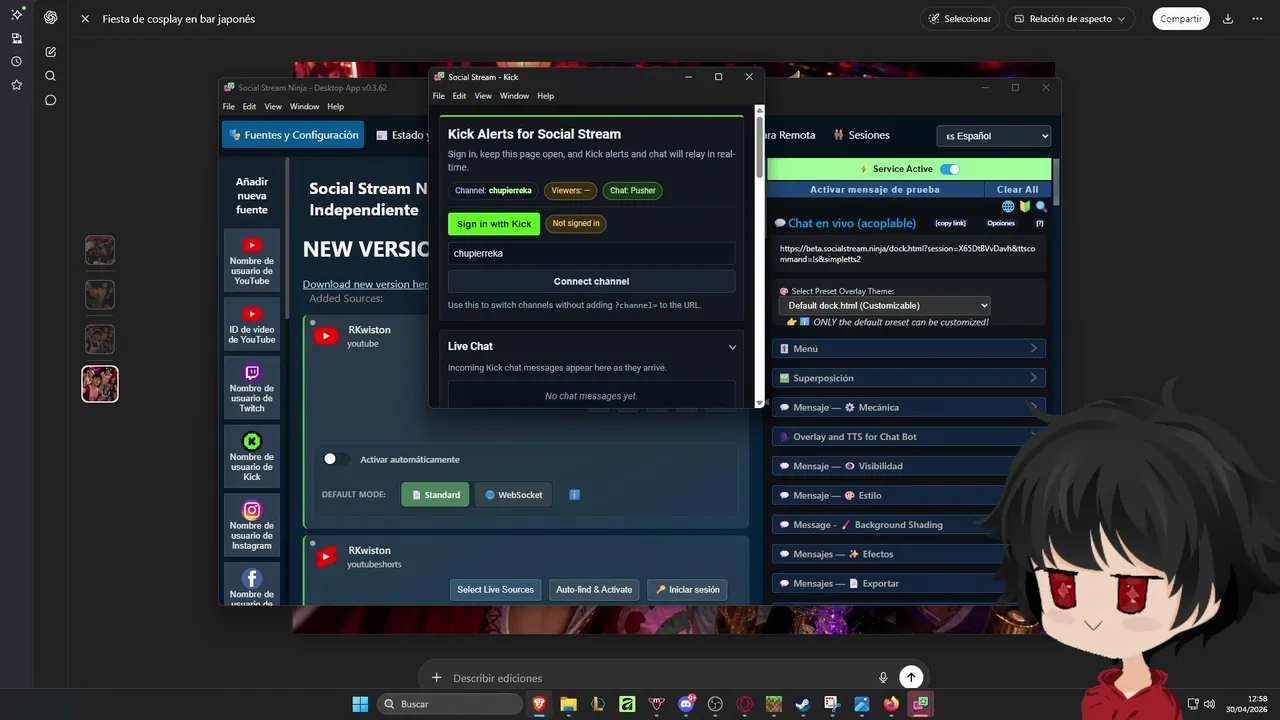Image resolution: width=1280 pixels, height=720 pixels.
Task: Toggle Activar automáticamente switch
Action: point(337,459)
